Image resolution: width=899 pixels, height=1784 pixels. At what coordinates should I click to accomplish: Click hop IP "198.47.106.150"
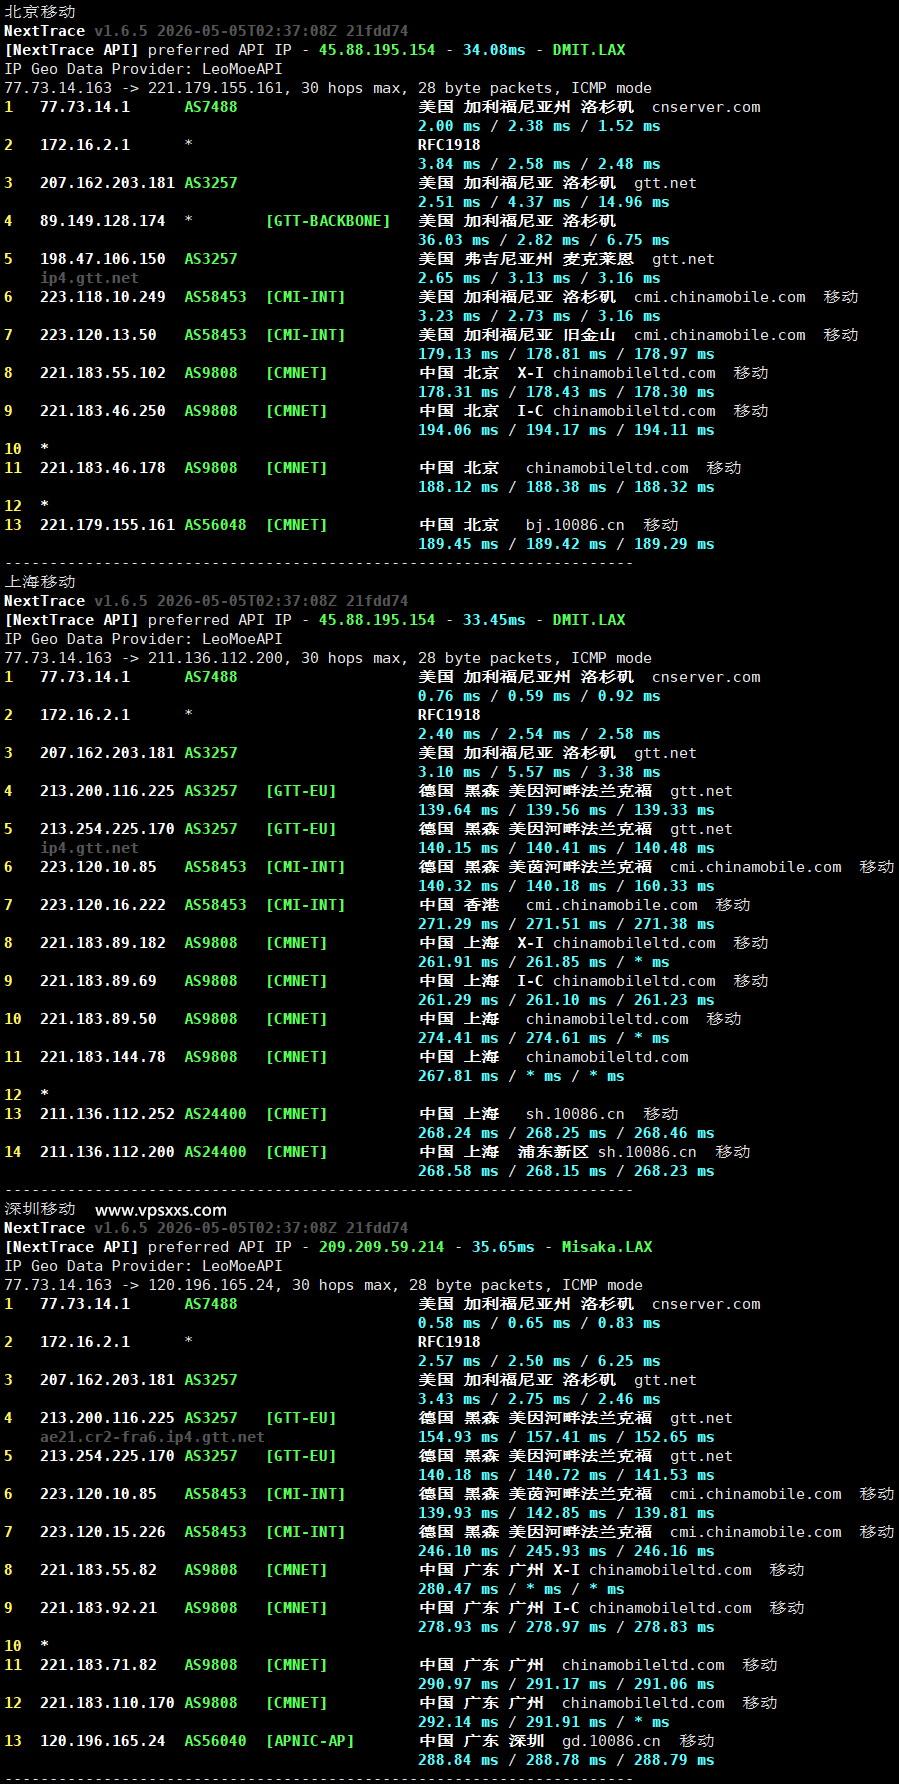point(103,258)
